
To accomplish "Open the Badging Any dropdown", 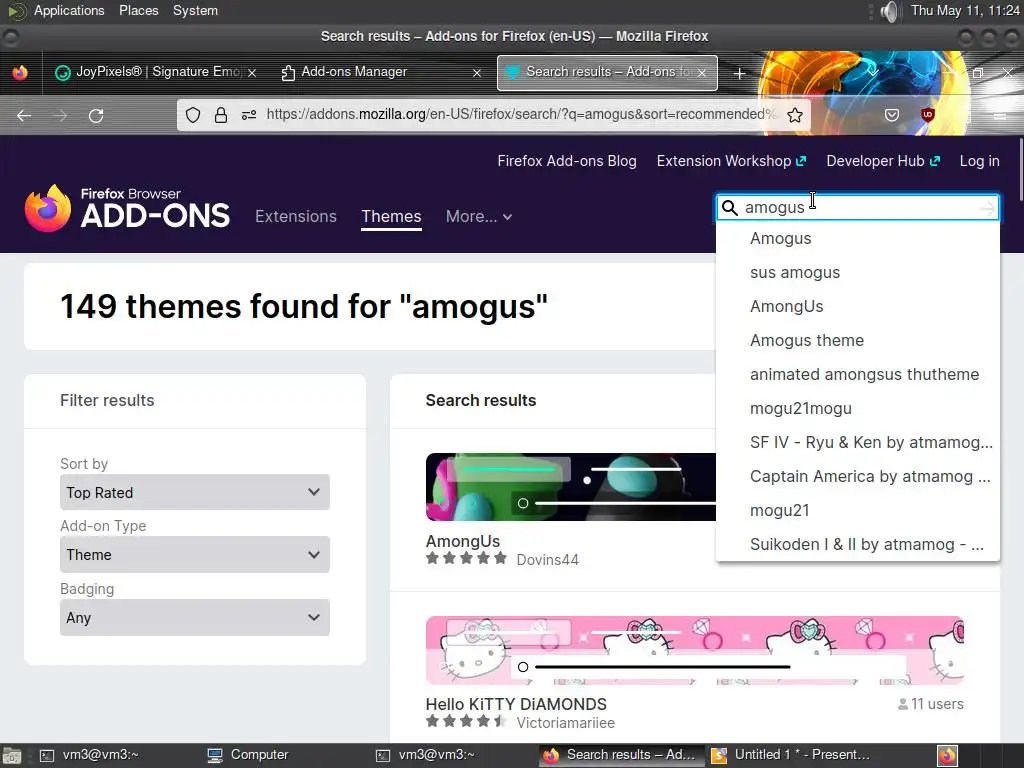I will pyautogui.click(x=195, y=617).
